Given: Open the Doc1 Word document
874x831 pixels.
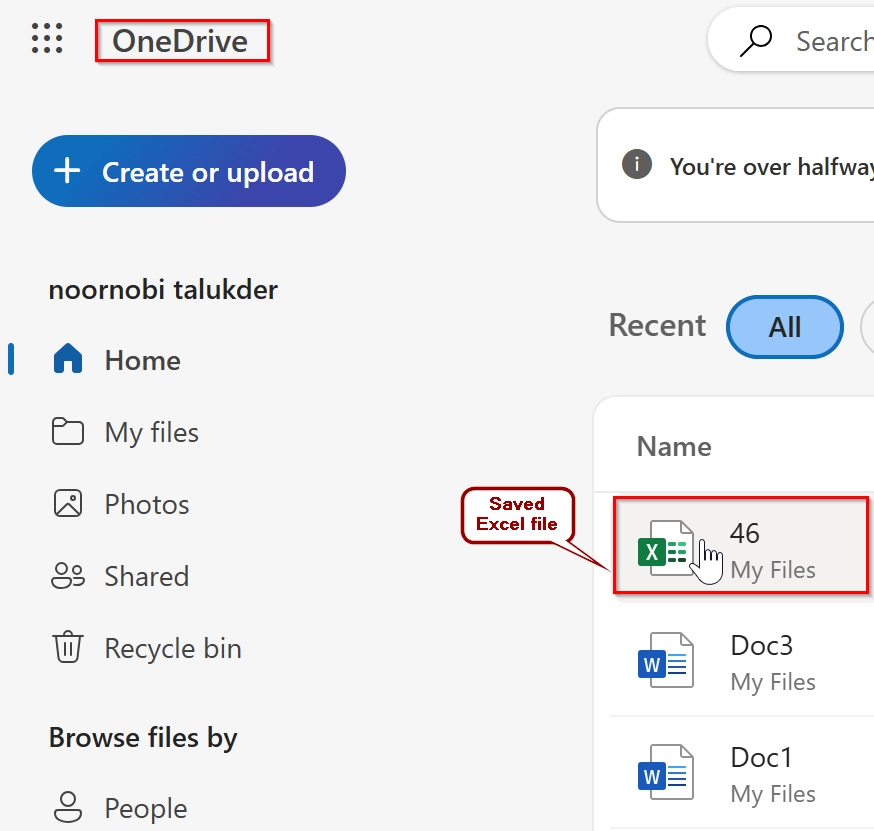Looking at the screenshot, I should [761, 757].
